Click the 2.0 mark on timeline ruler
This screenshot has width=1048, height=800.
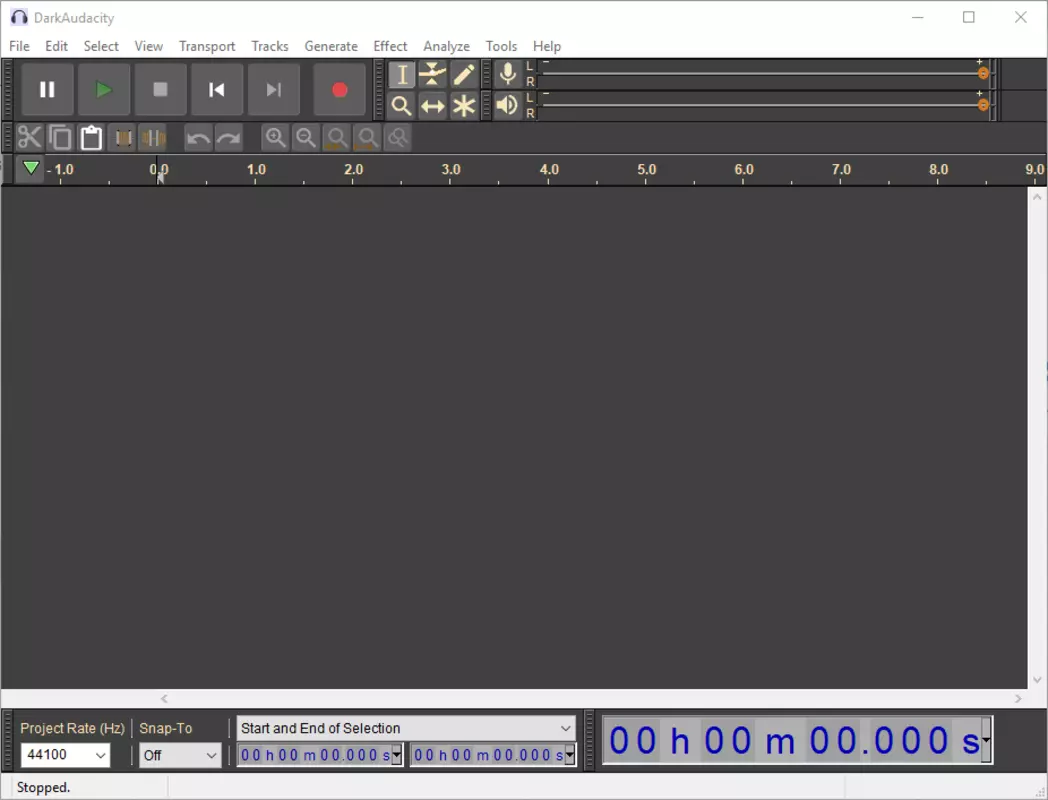click(x=354, y=170)
